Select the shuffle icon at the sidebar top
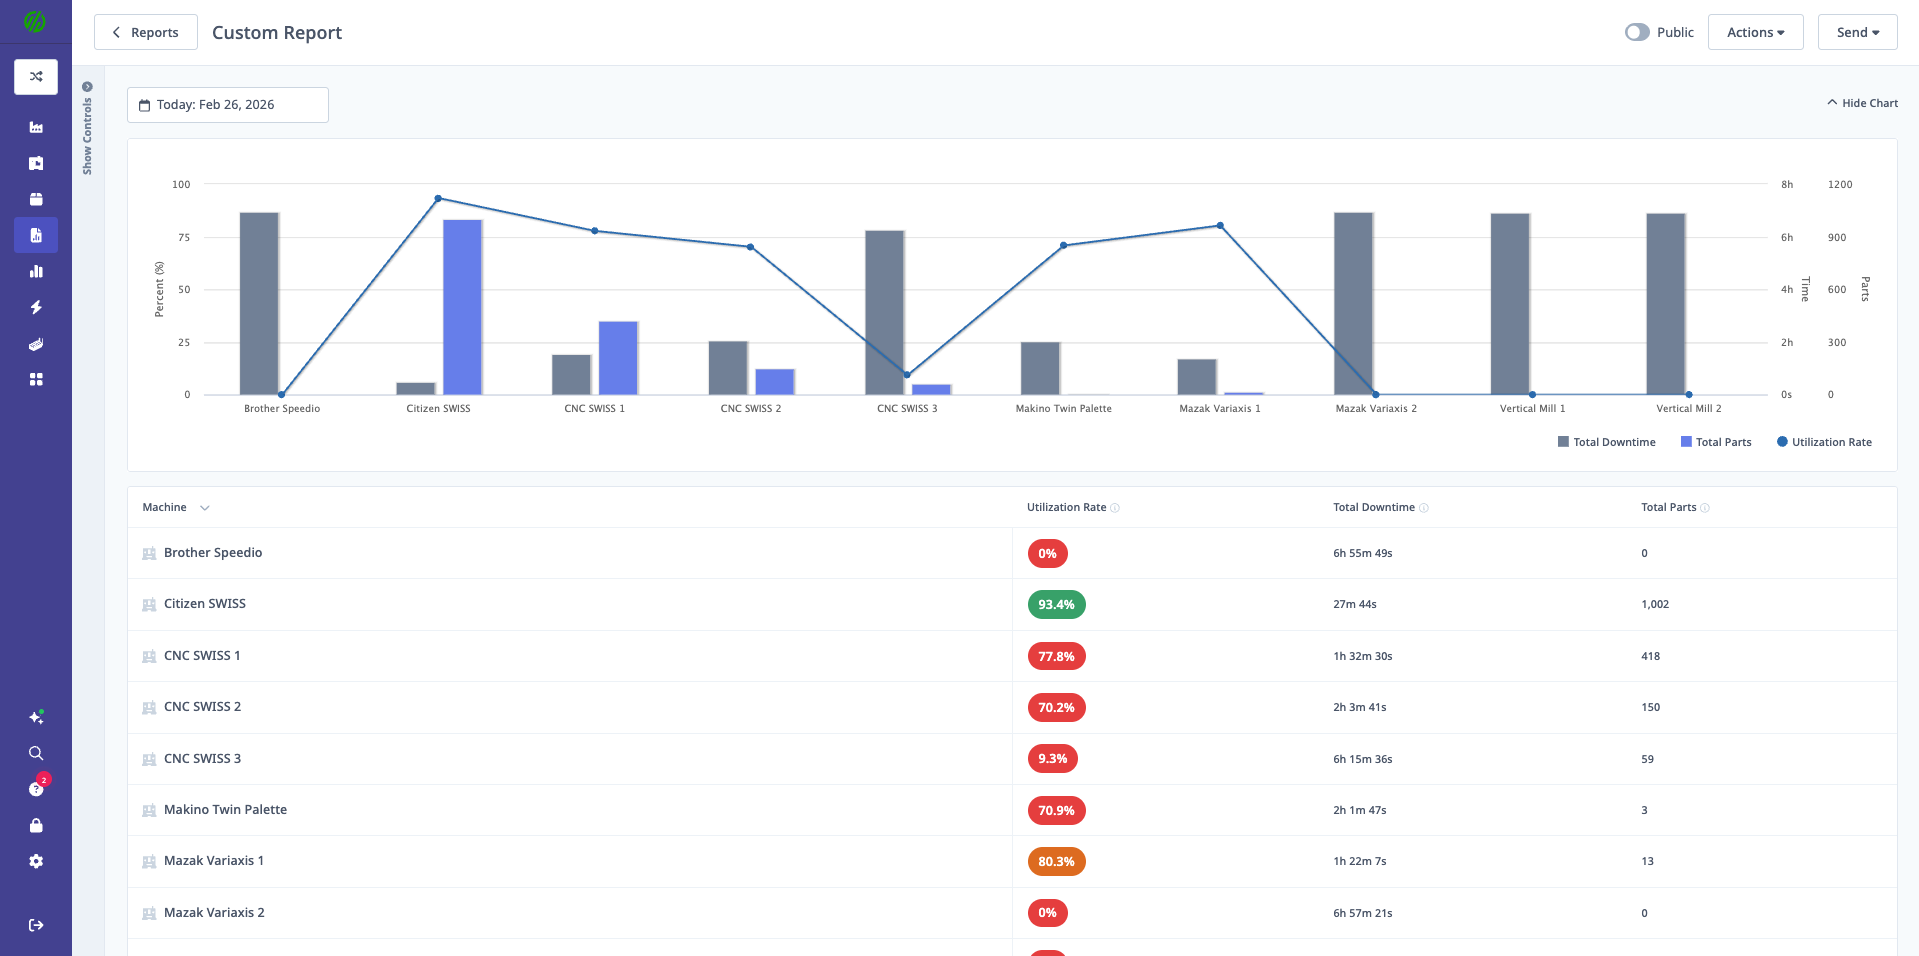 coord(36,76)
